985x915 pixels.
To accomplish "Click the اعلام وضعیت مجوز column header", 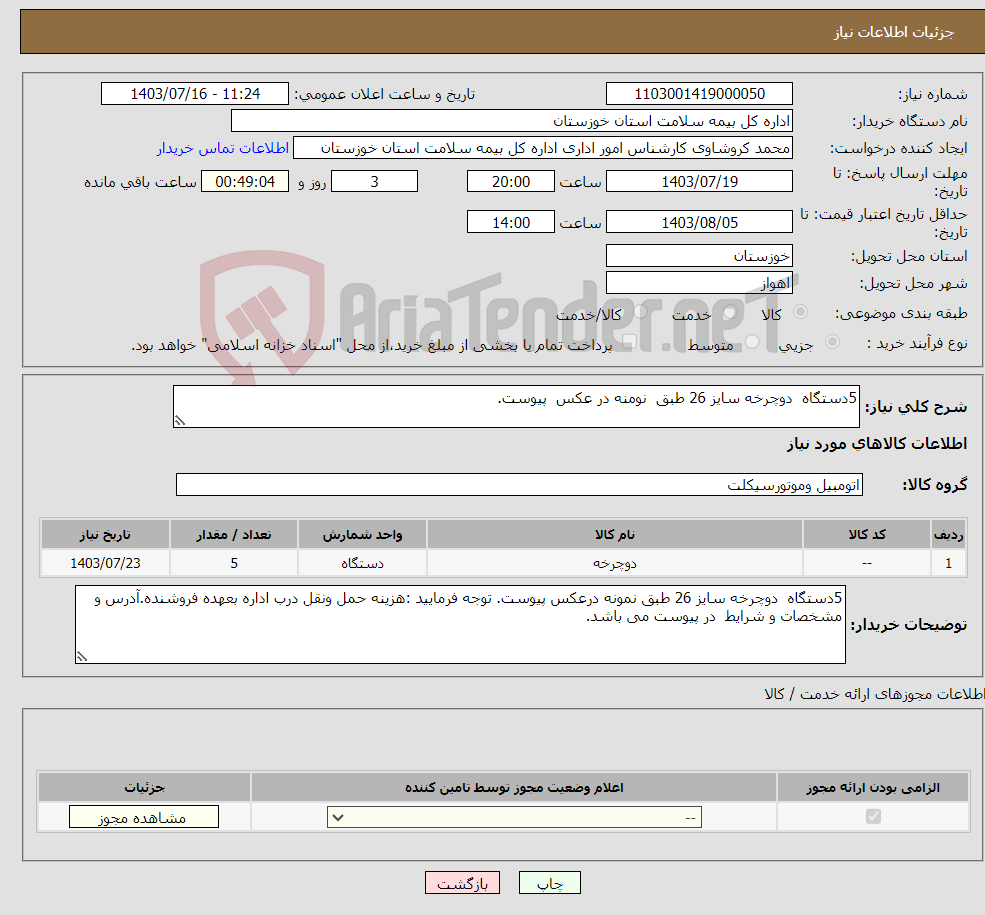I will (514, 788).
